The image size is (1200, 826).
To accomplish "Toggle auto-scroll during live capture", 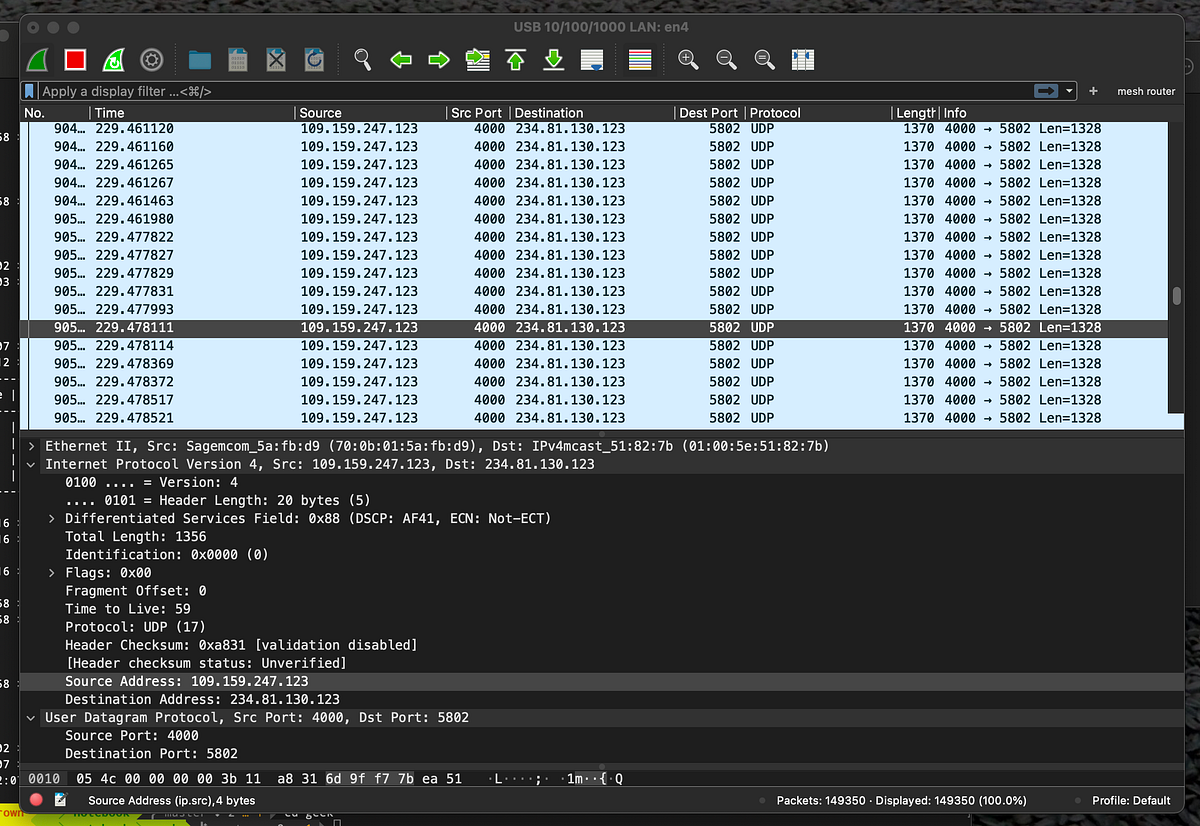I will point(592,60).
